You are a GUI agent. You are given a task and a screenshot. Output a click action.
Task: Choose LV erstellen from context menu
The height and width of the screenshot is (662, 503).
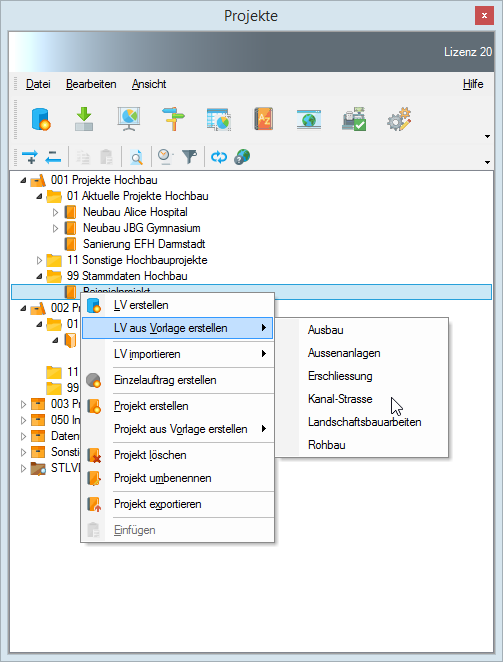(177, 305)
